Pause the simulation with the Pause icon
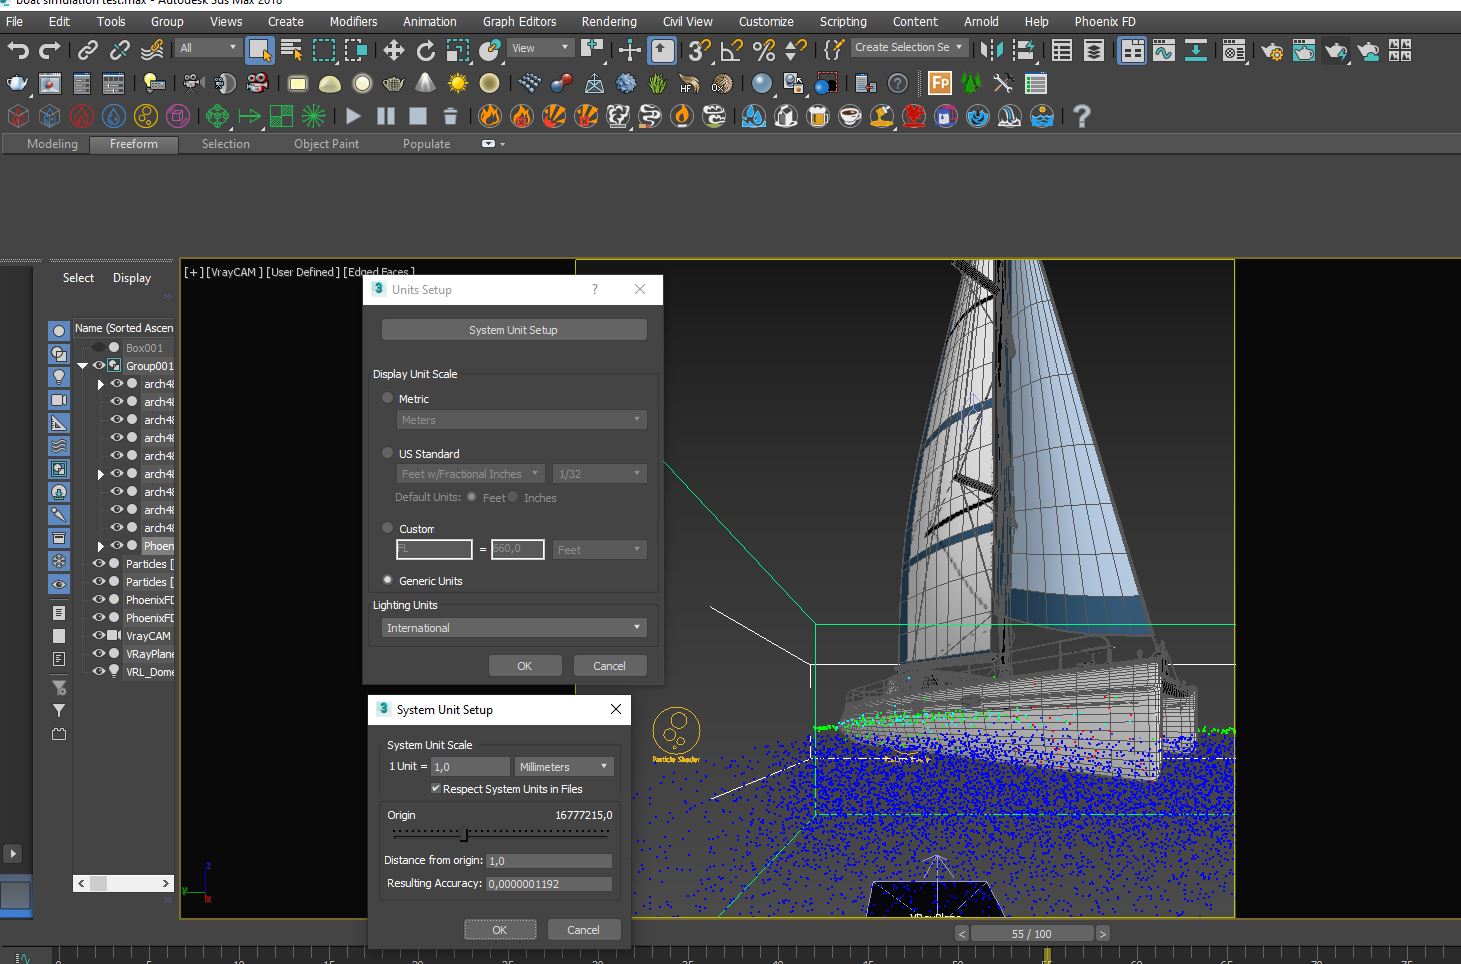 pos(385,116)
